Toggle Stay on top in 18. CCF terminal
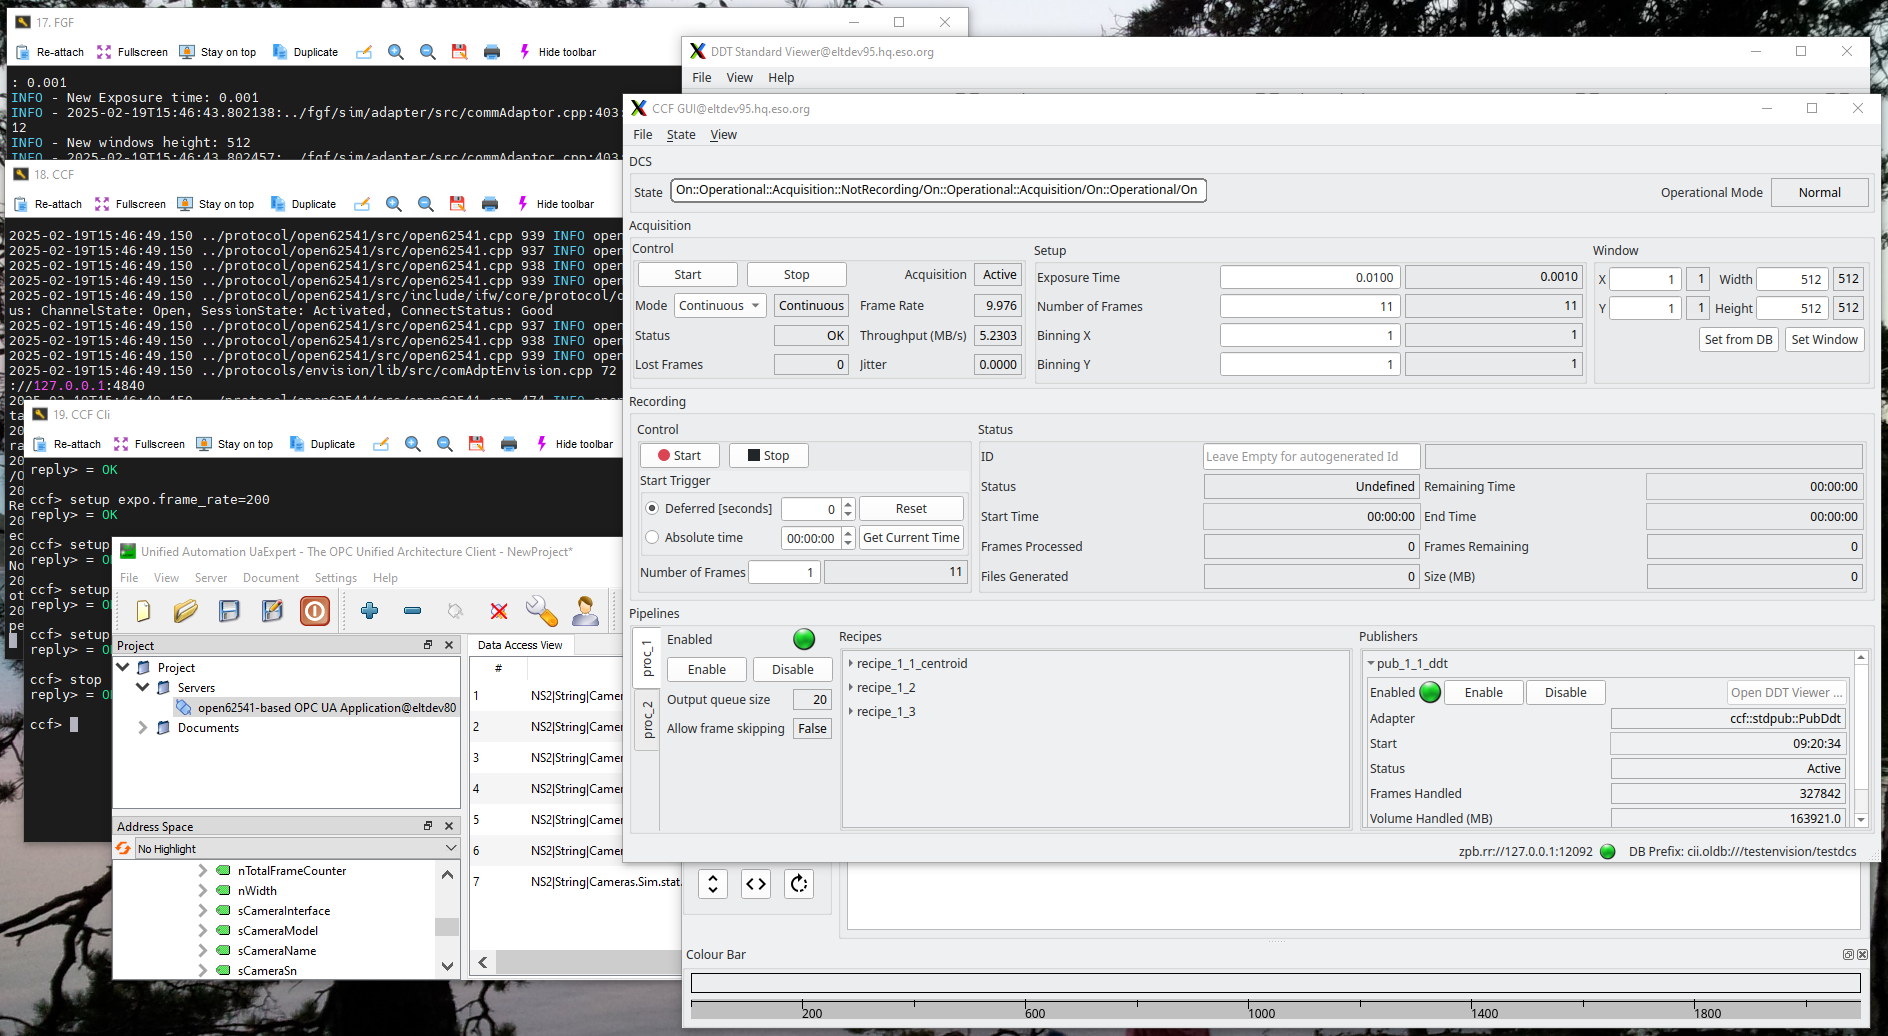Screen dimensions: 1888x1036 click(216, 204)
